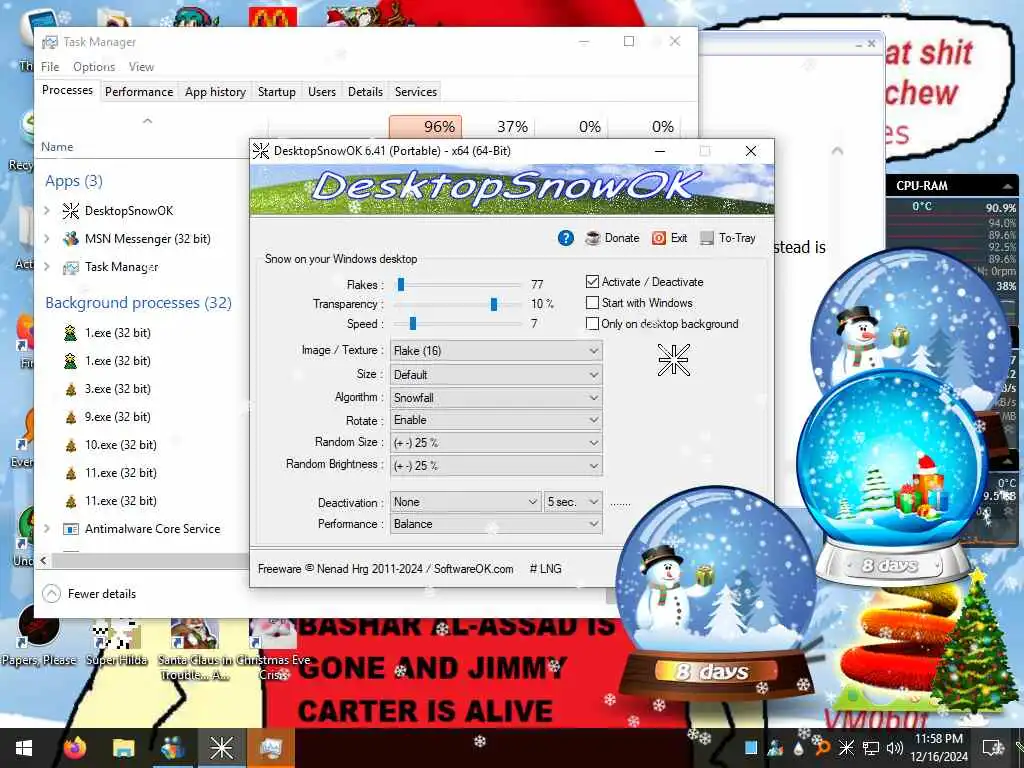Click the red Exit icon in DesktopSnowOK
Screen dimensions: 1024x768
click(658, 238)
